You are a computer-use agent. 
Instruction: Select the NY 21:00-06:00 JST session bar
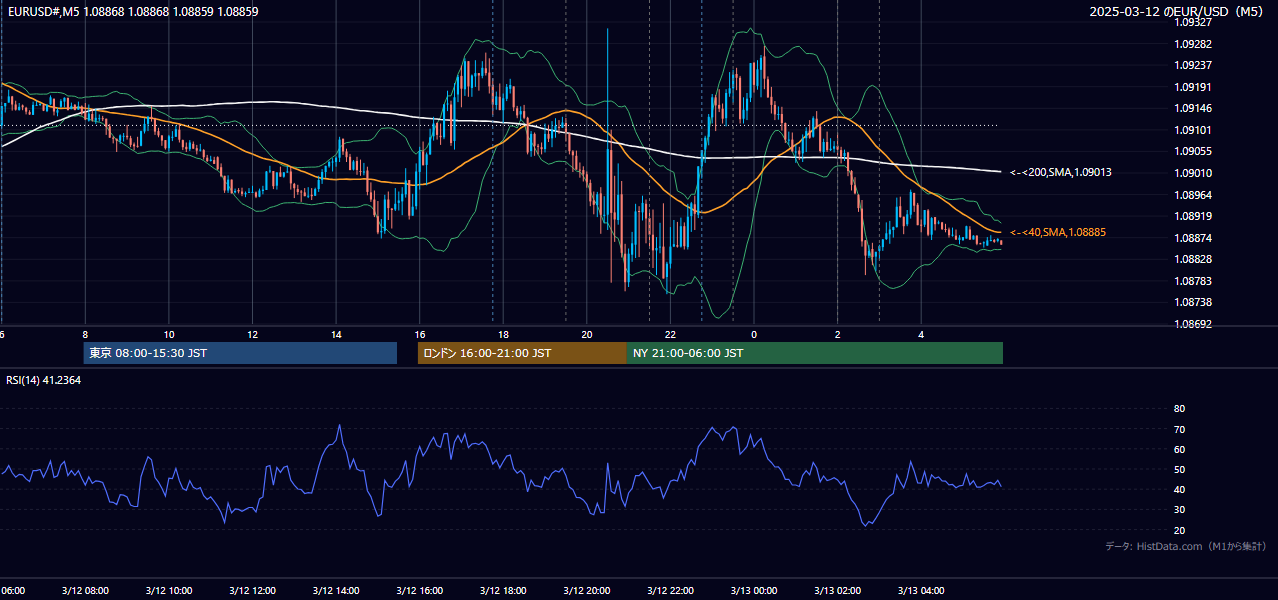click(815, 353)
